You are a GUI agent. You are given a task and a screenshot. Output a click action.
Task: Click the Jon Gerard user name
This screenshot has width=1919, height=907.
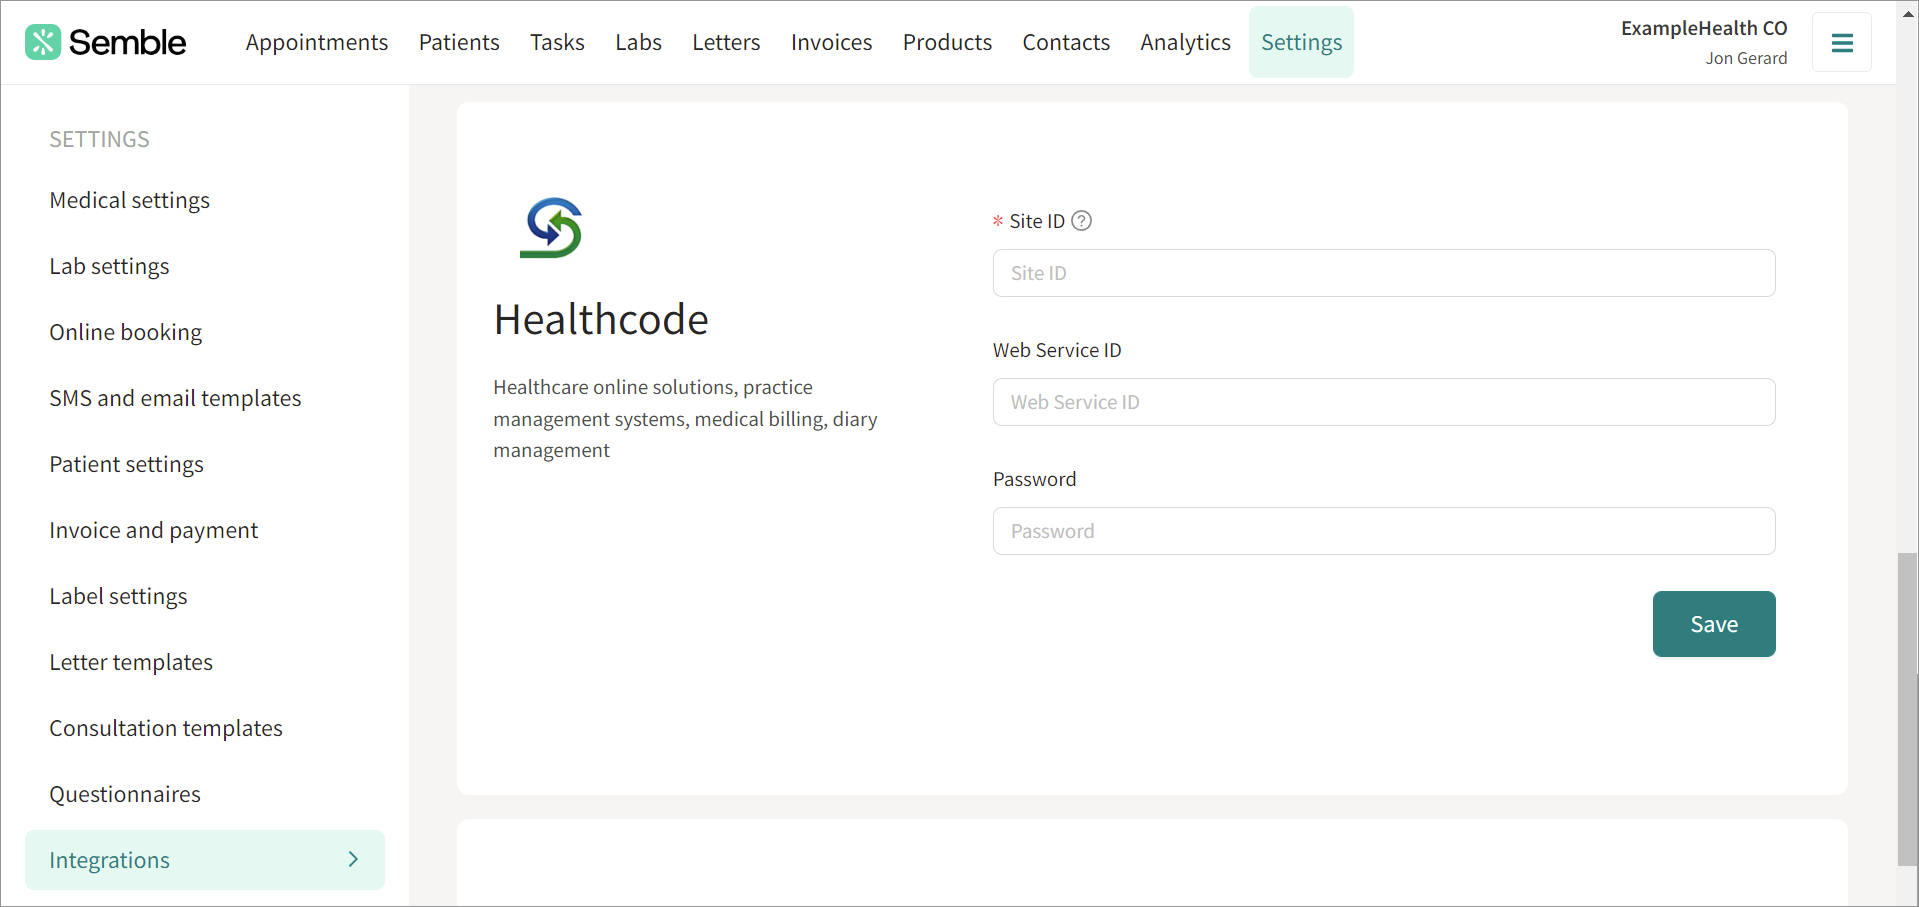point(1746,58)
